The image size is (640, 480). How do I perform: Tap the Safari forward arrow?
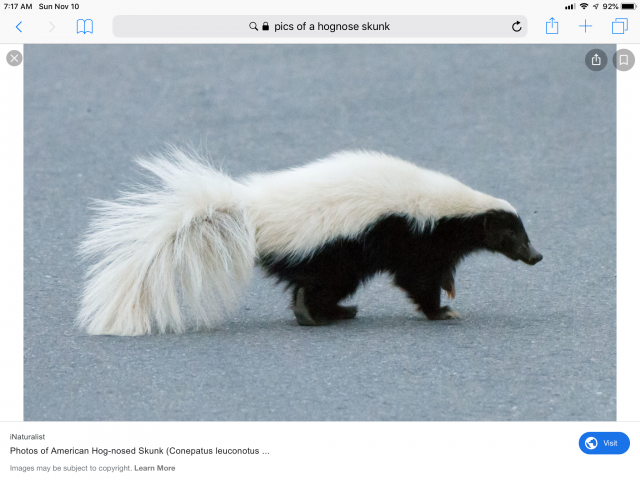click(x=52, y=27)
